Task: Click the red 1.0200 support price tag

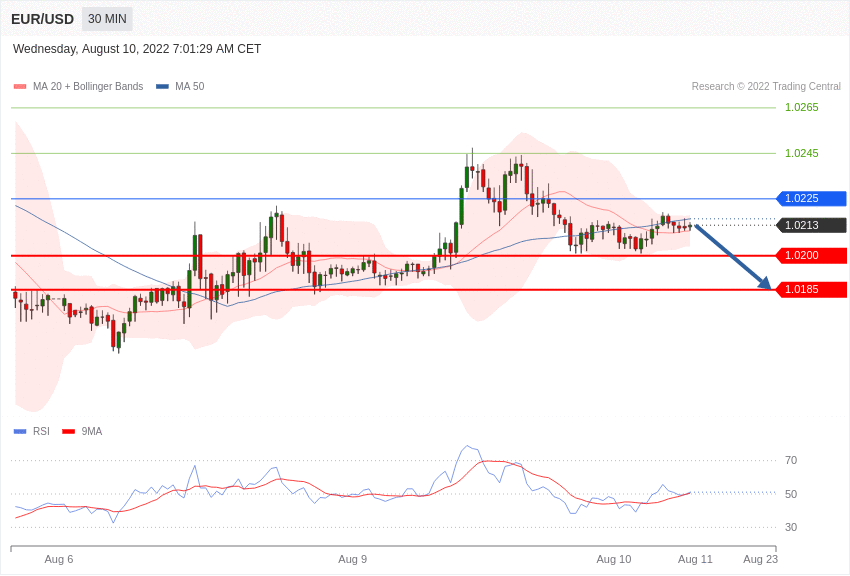Action: [x=812, y=255]
